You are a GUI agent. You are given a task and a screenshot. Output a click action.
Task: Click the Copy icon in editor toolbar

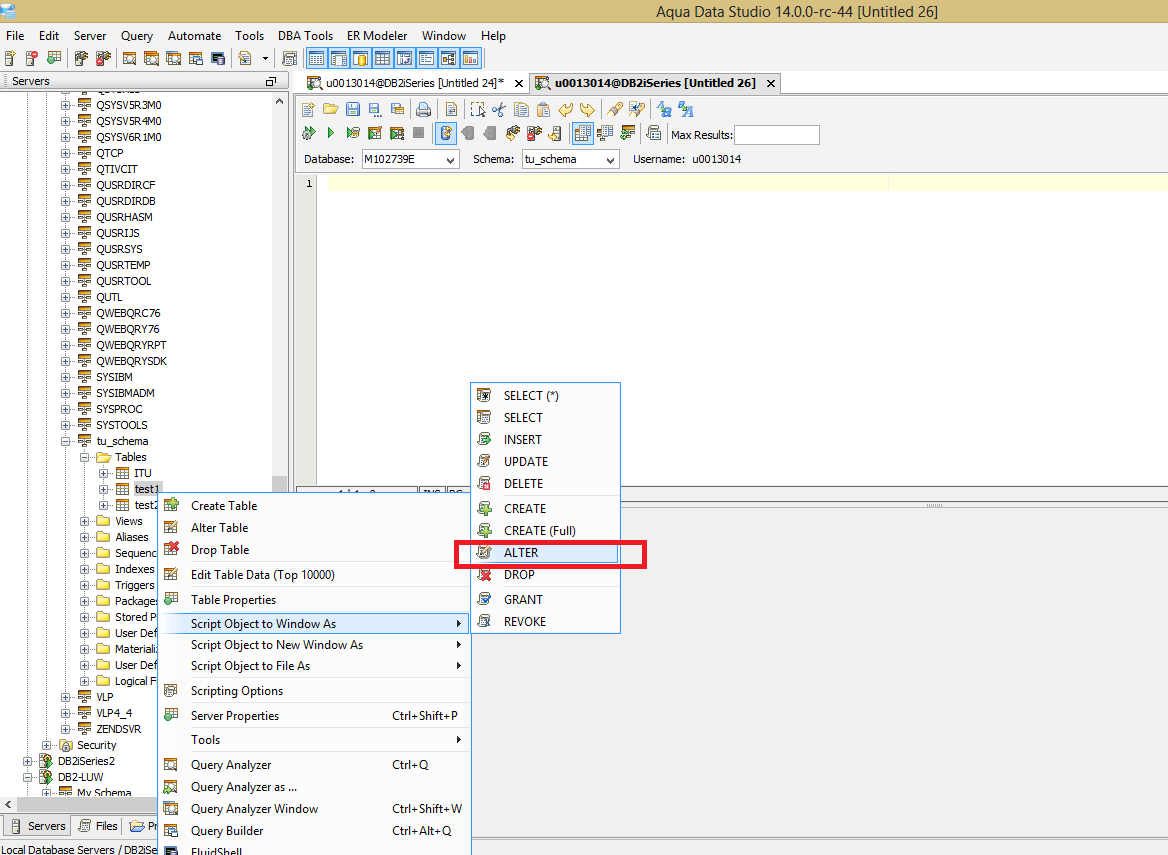pos(521,110)
